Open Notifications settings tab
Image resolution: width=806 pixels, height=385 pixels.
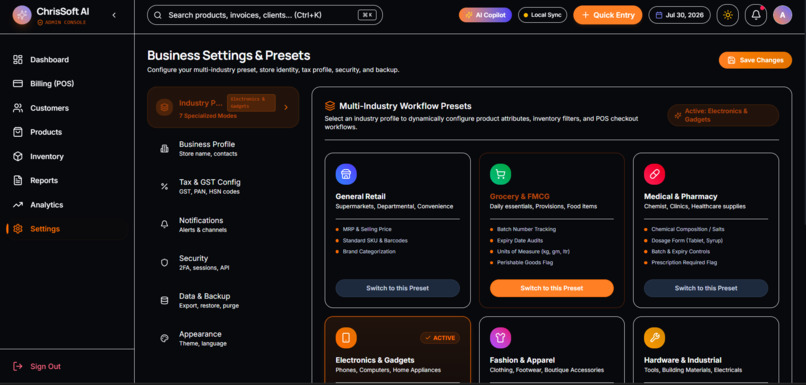[x=223, y=225]
